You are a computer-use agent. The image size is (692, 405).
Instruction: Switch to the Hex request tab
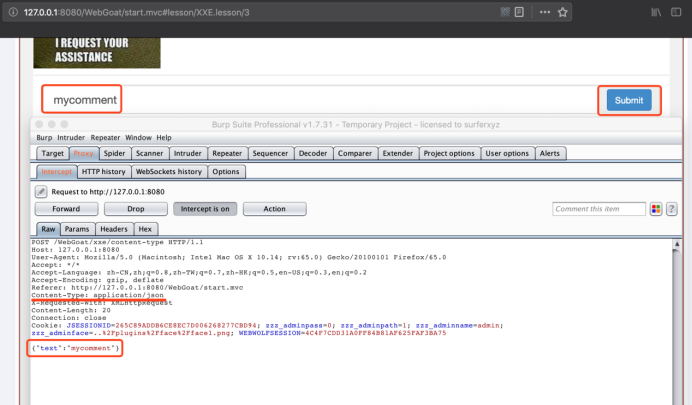point(145,229)
